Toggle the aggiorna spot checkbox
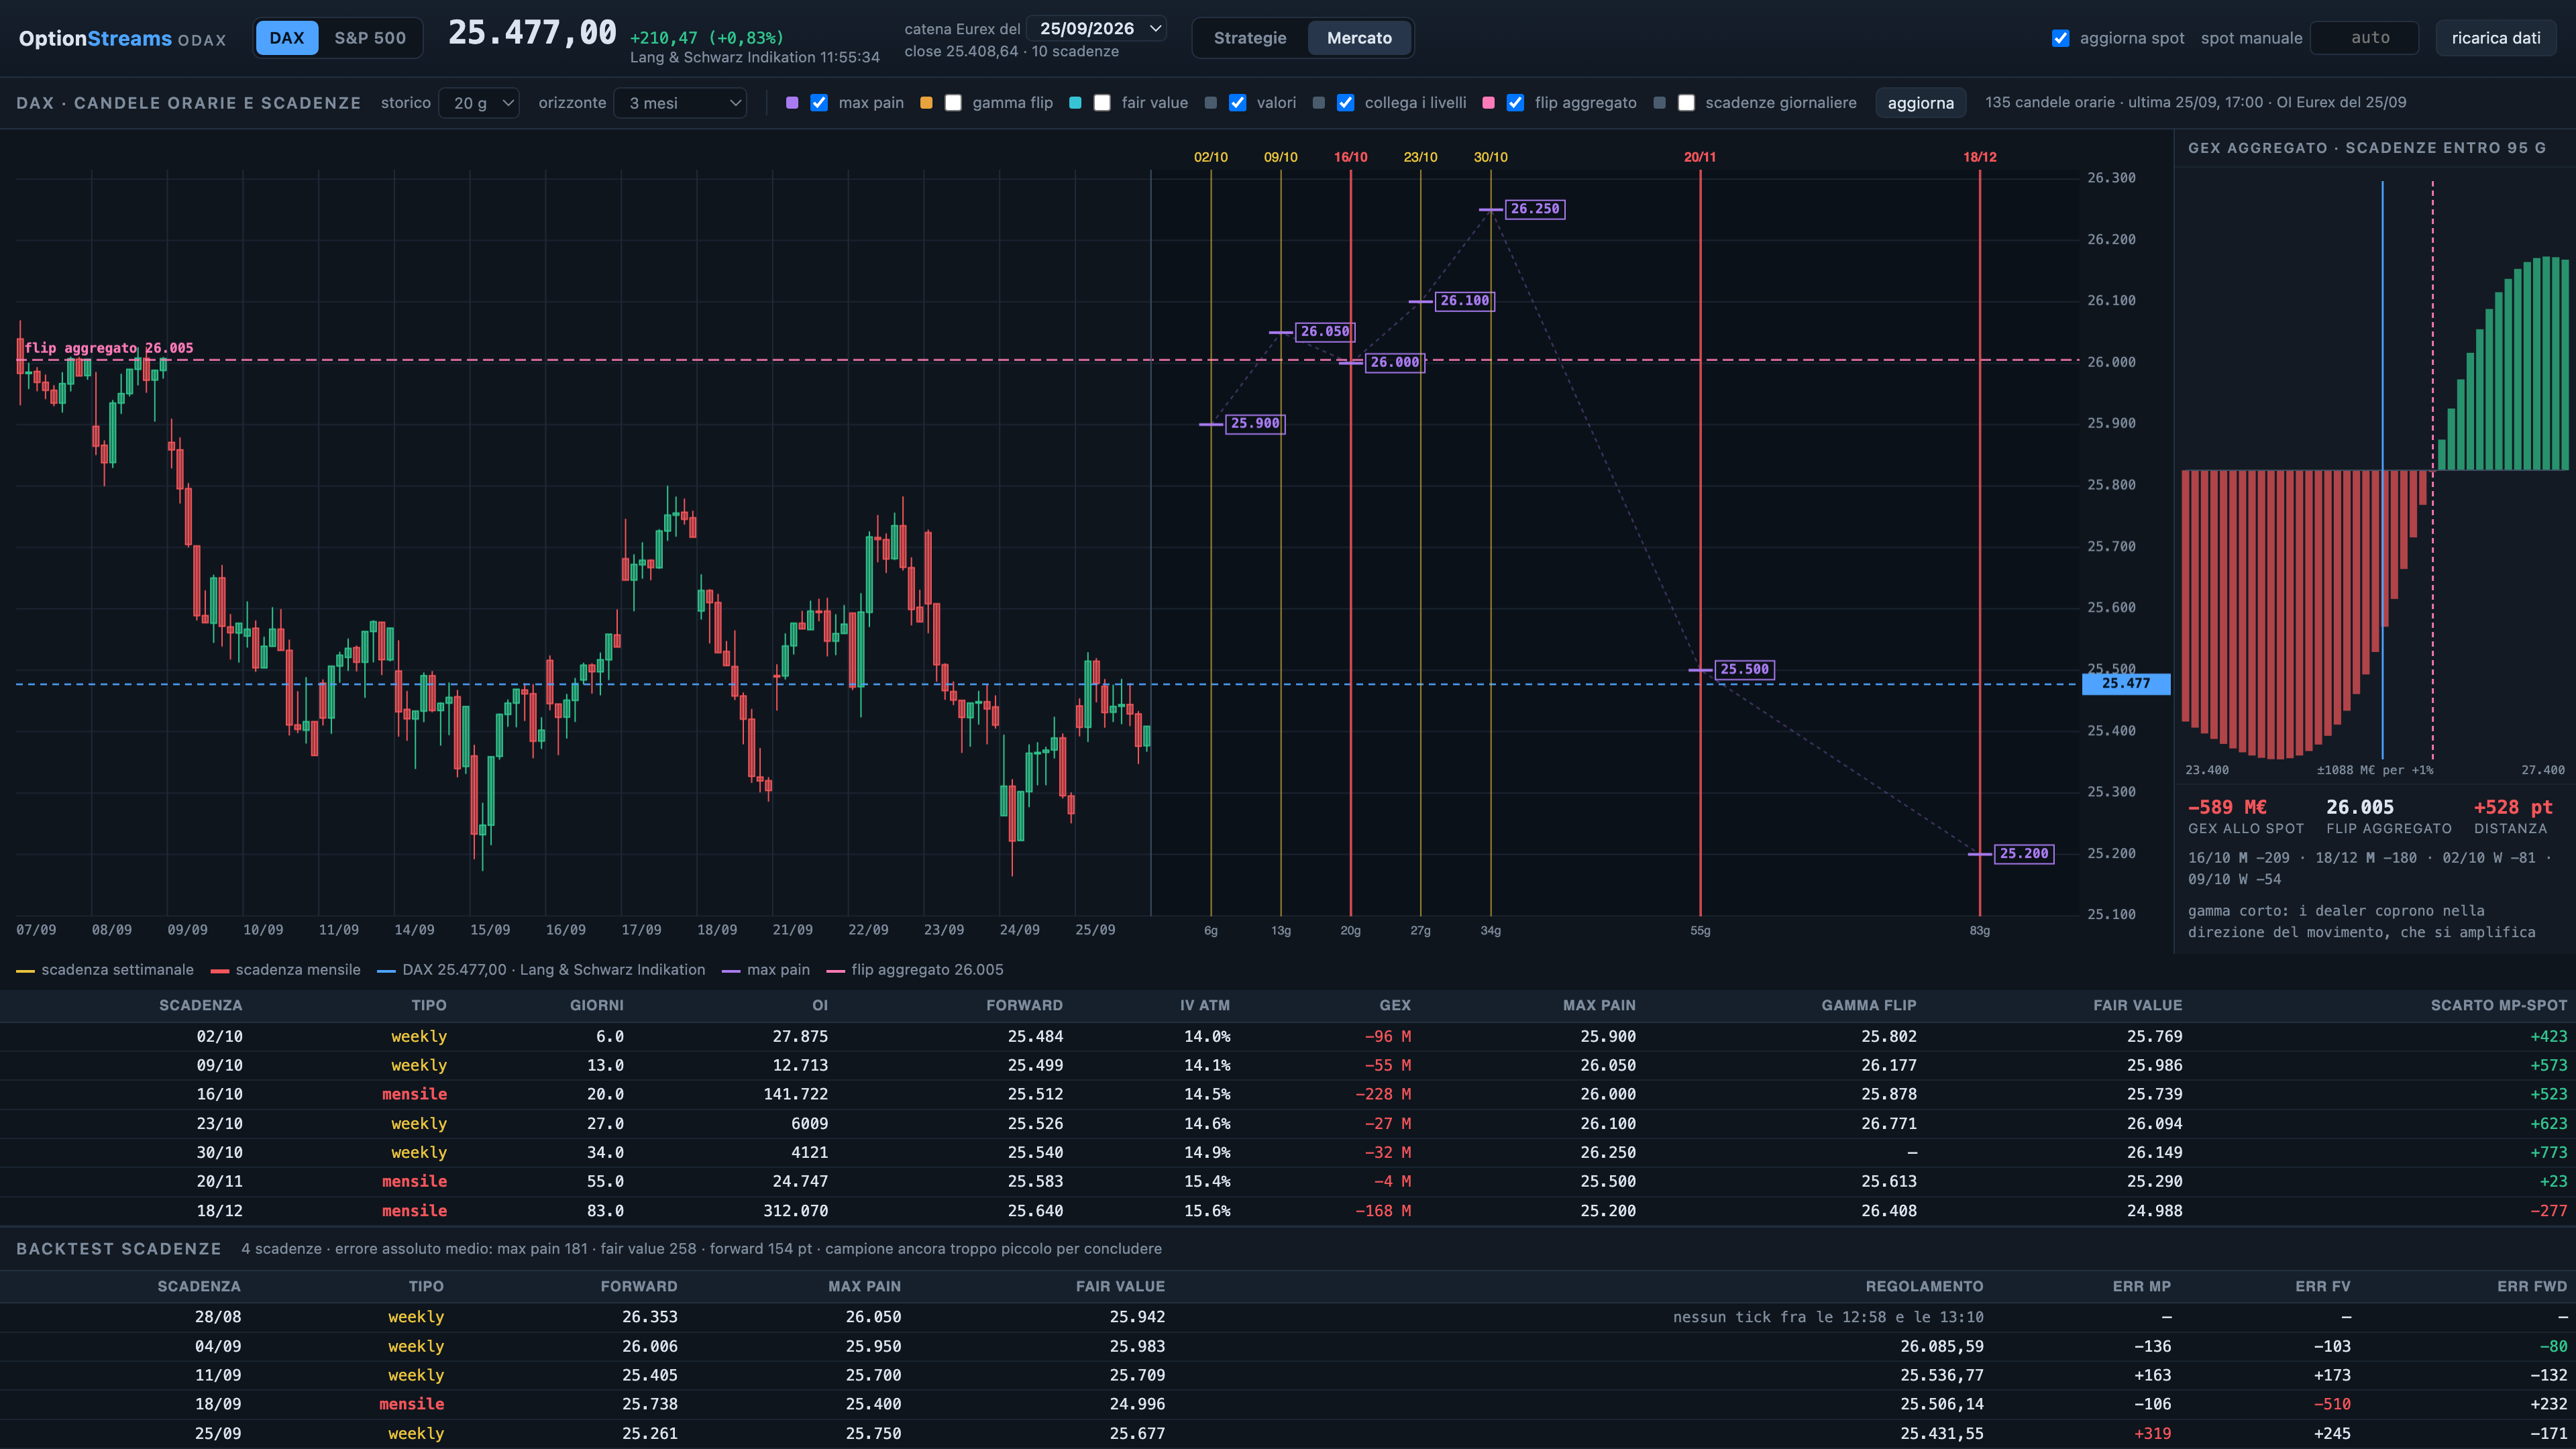 coord(2060,38)
